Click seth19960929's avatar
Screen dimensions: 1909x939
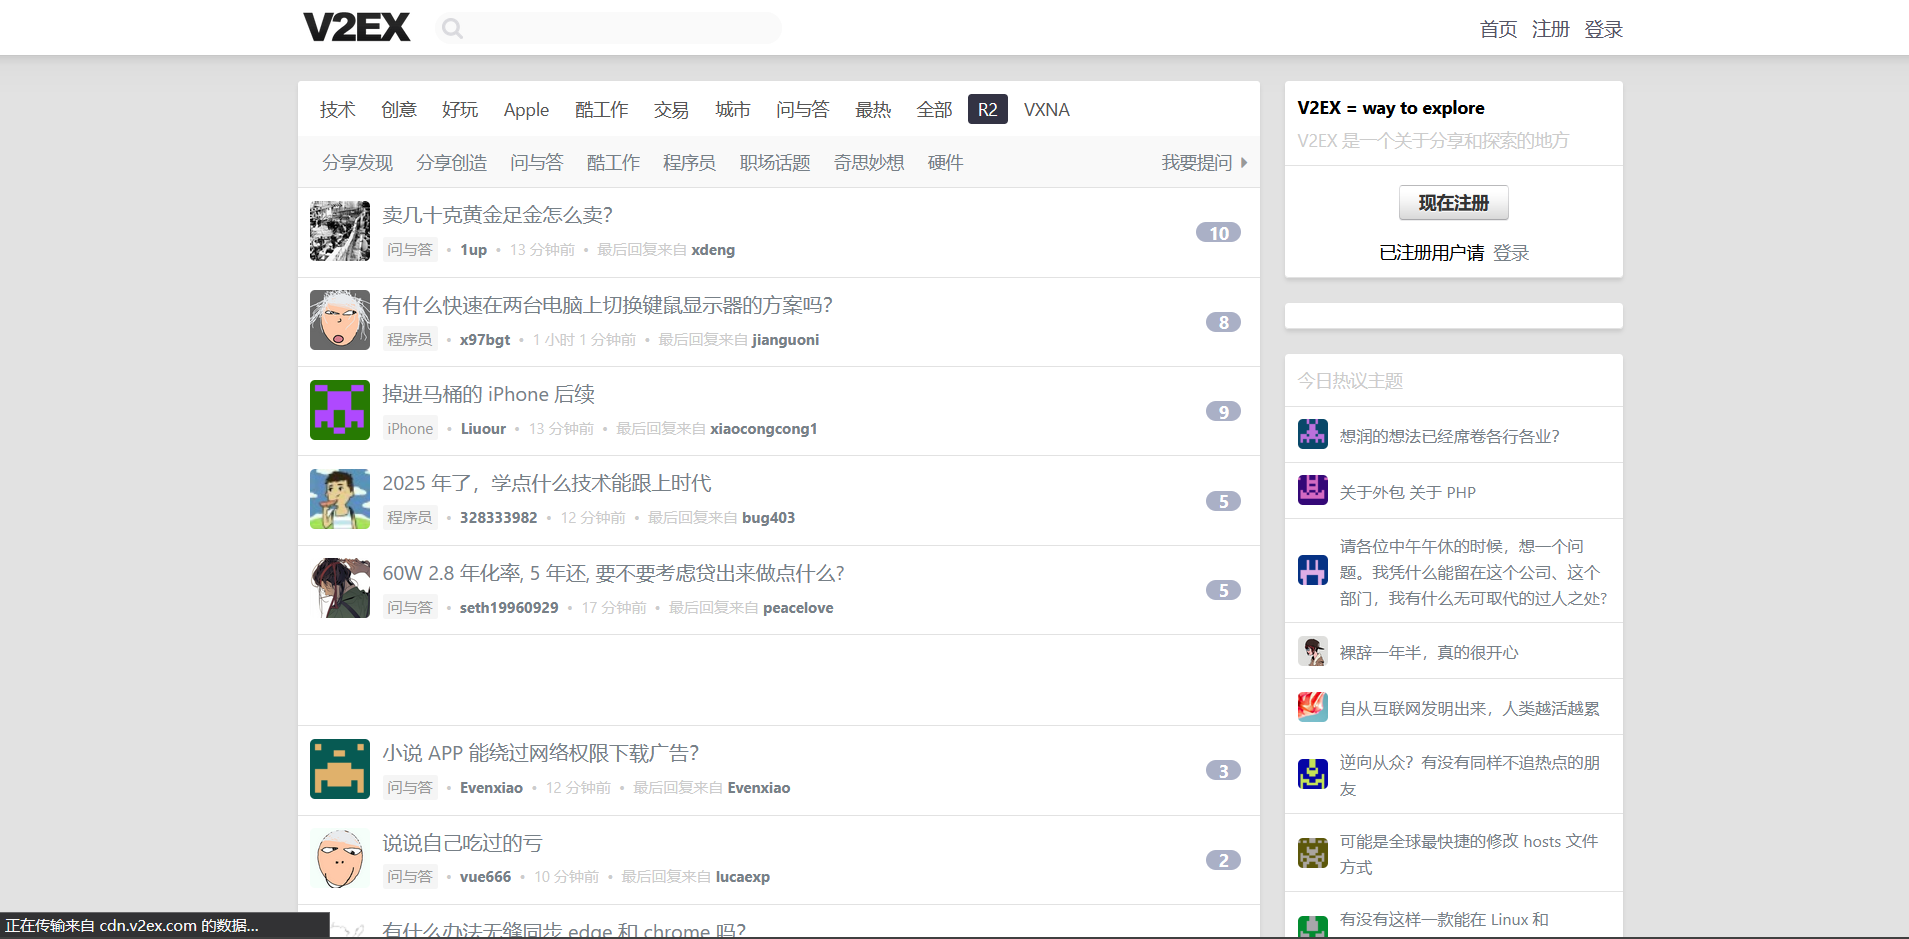point(339,588)
